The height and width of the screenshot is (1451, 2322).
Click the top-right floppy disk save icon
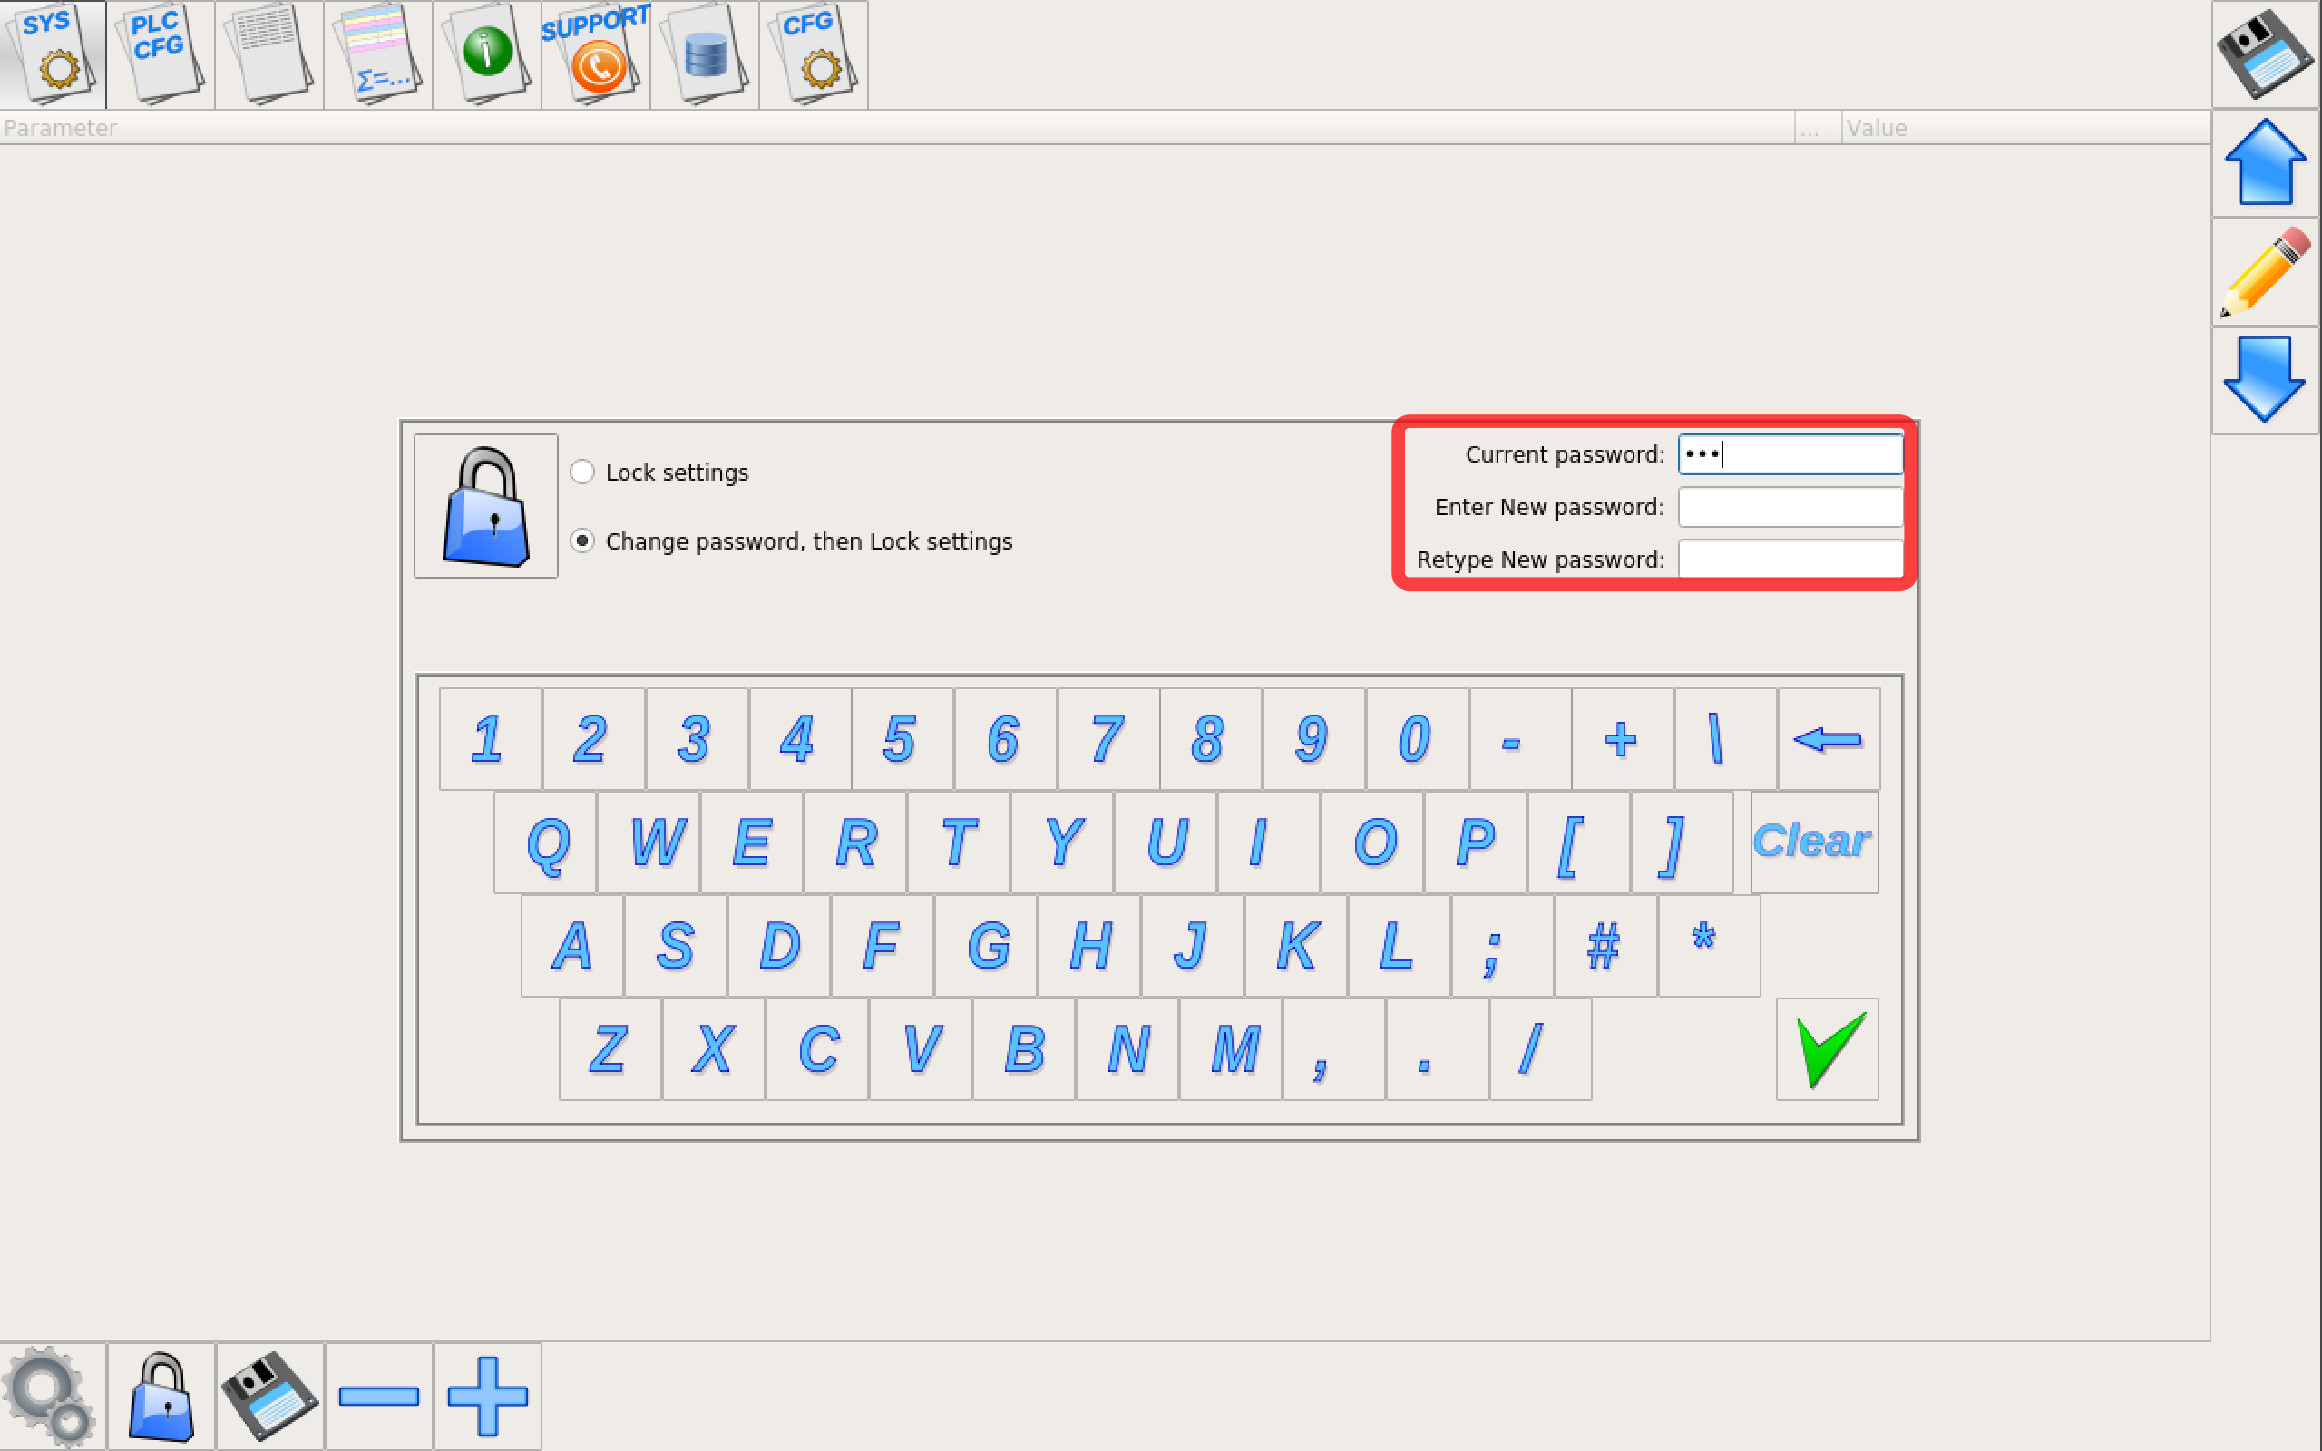[x=2265, y=54]
